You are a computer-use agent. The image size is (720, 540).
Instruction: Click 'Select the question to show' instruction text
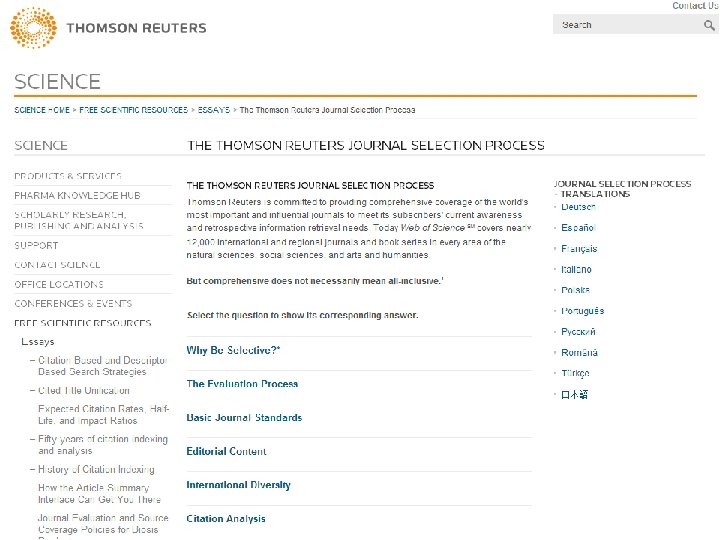pos(302,315)
